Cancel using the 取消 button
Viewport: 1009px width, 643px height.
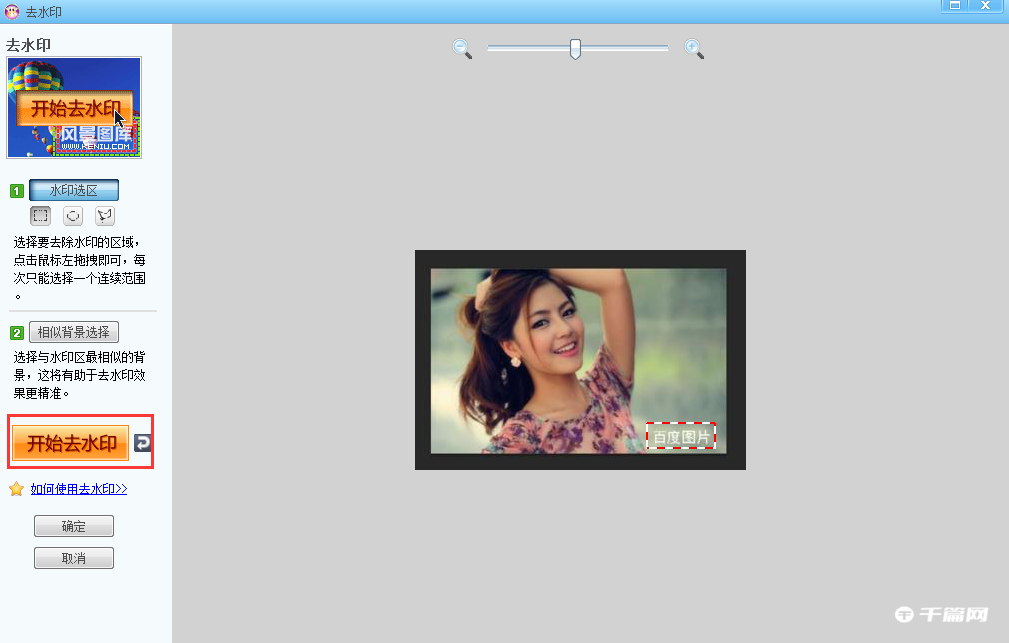click(74, 558)
